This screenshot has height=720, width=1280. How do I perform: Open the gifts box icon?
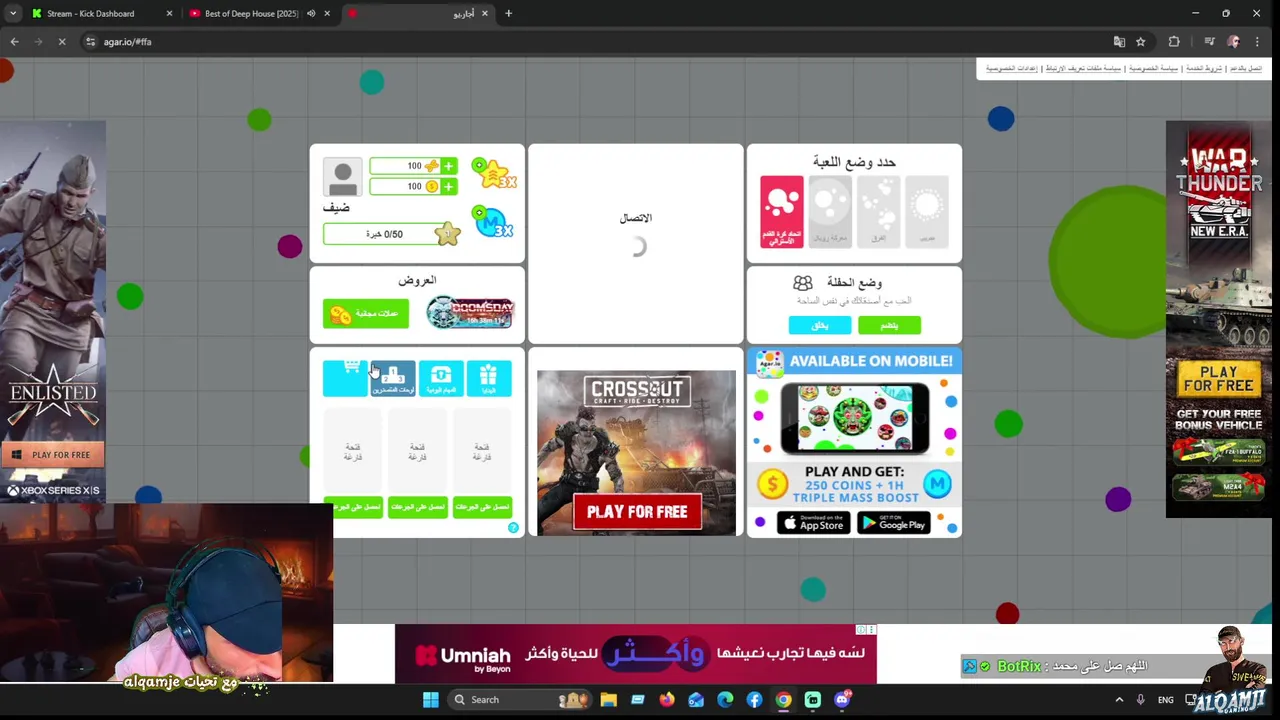click(488, 378)
